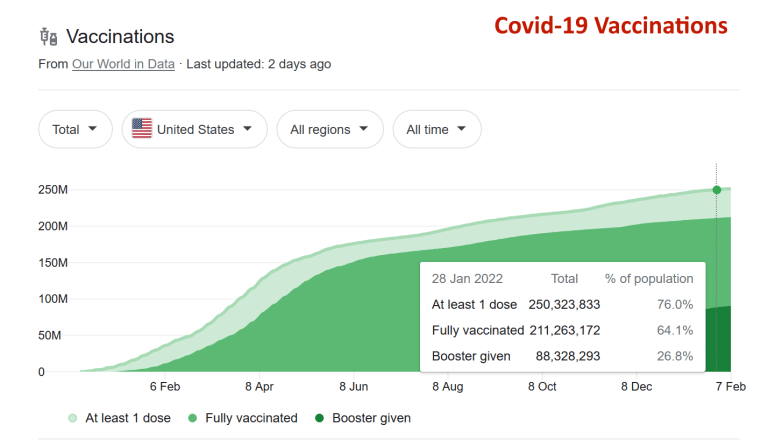Click the Covid-19 Vaccinations red title

[x=611, y=26]
